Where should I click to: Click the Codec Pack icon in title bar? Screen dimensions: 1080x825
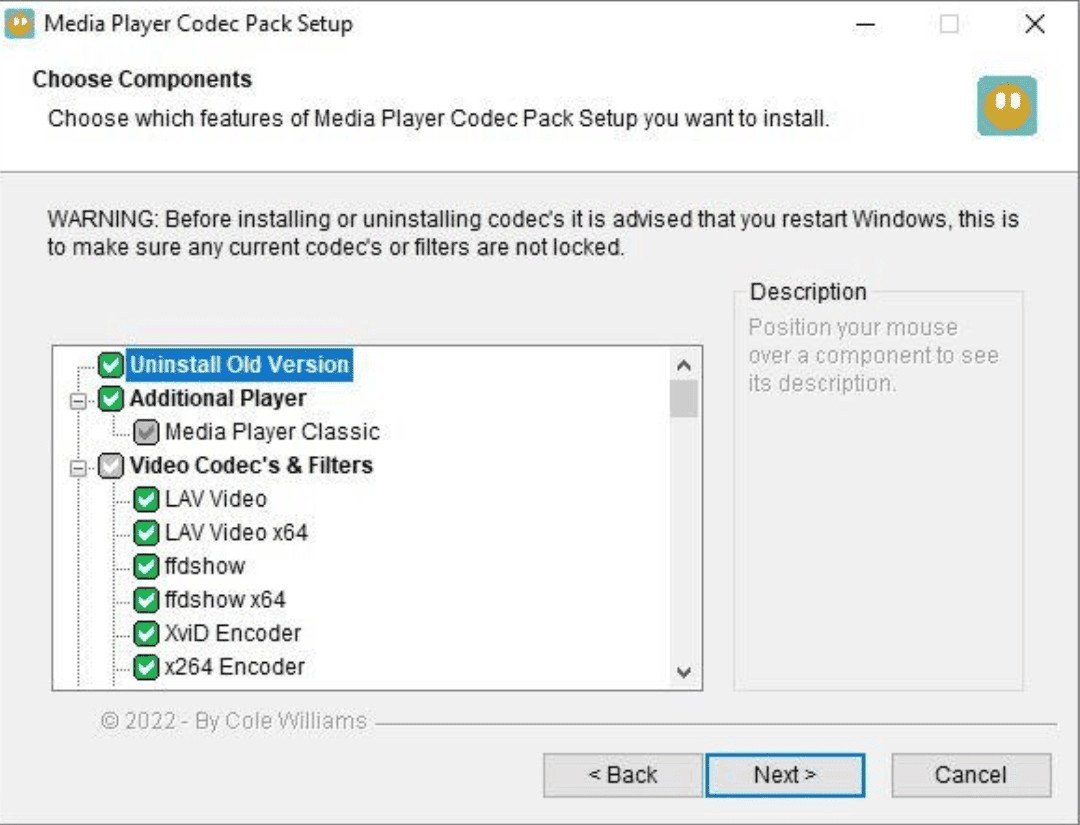point(20,23)
